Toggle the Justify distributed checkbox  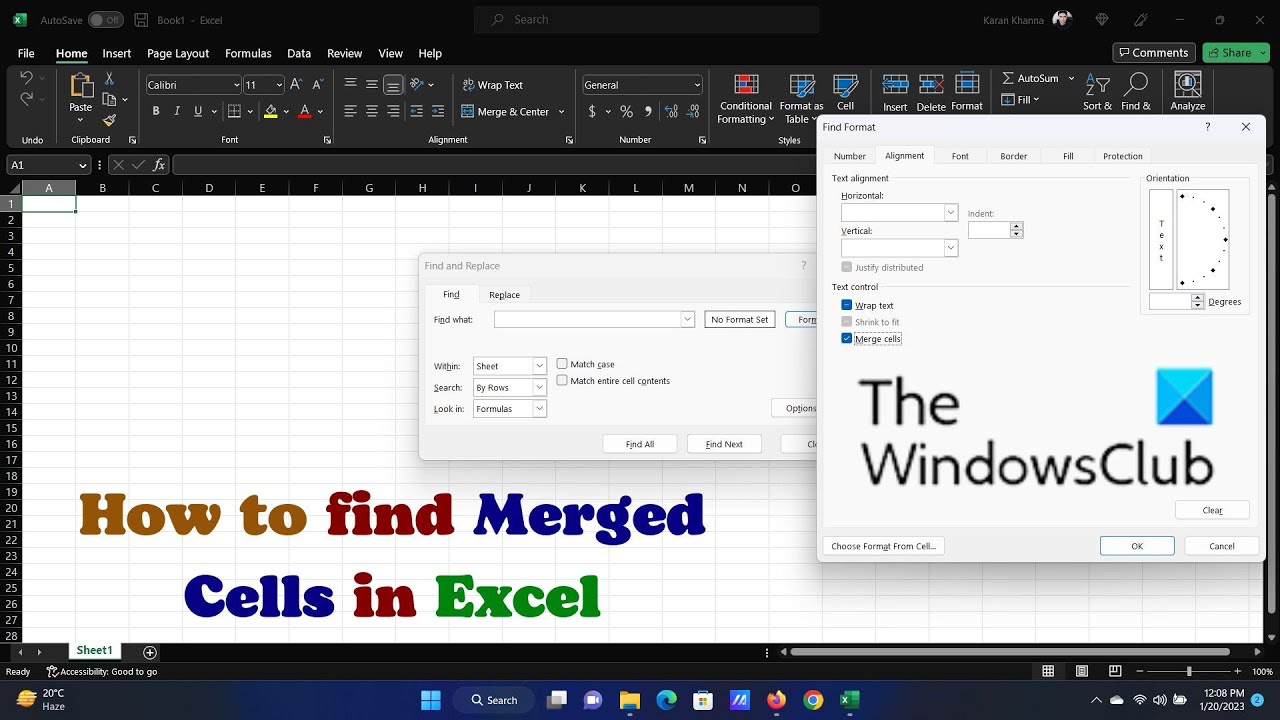click(846, 267)
